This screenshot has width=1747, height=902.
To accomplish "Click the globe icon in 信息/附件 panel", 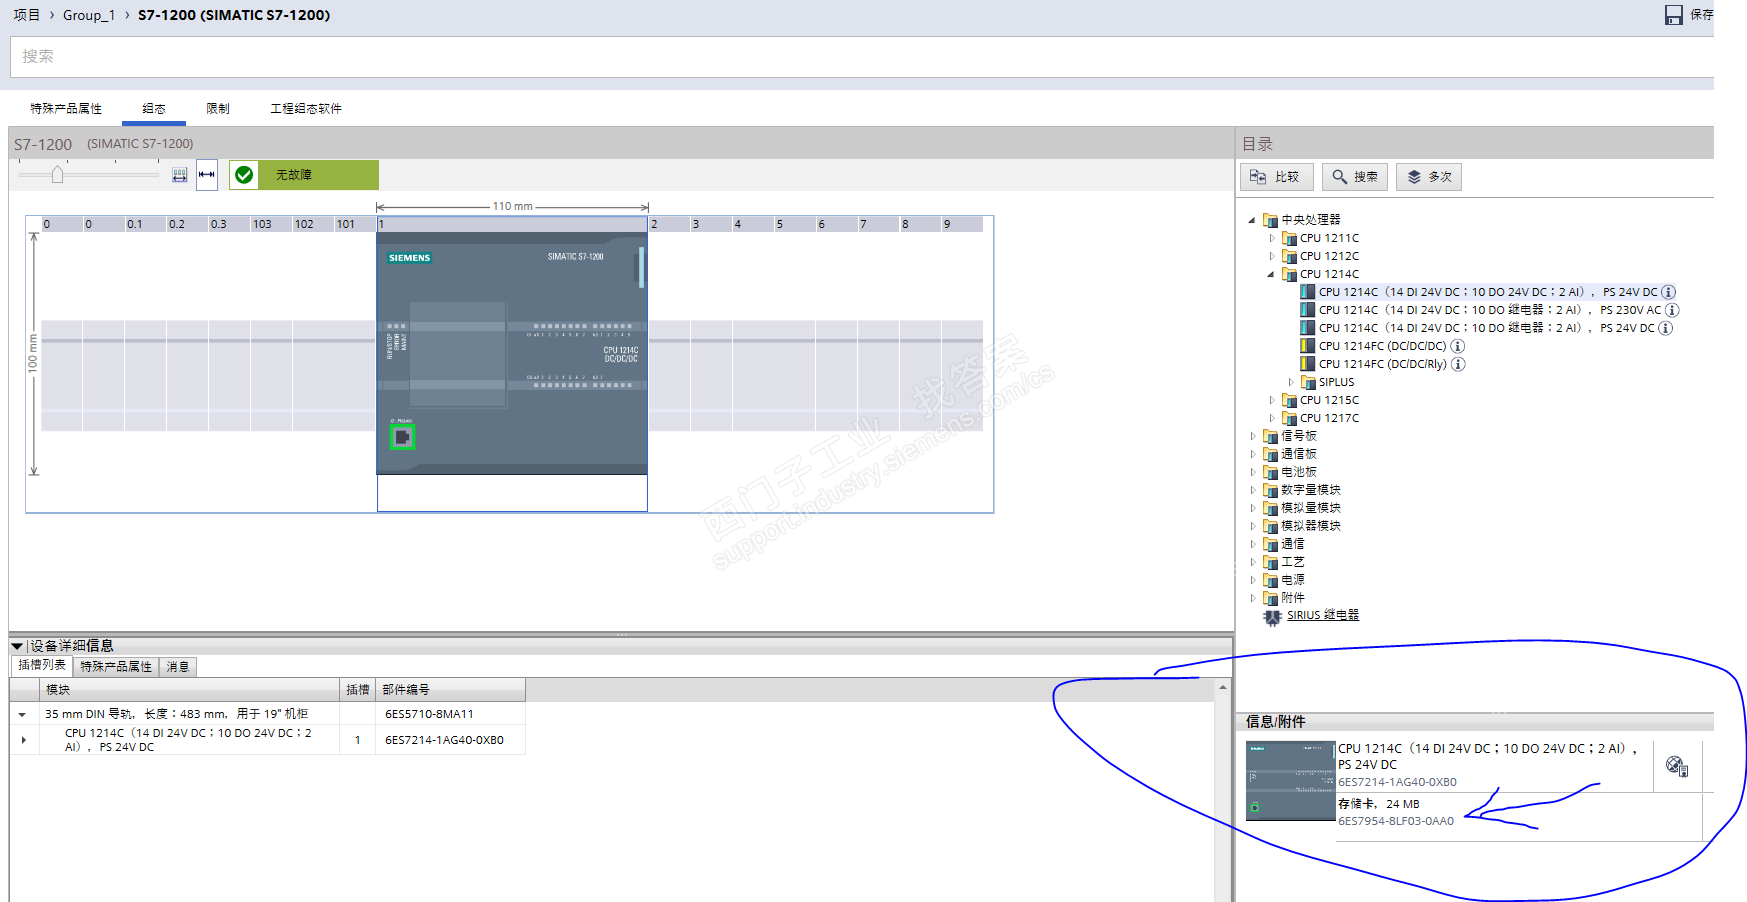I will (x=1677, y=766).
